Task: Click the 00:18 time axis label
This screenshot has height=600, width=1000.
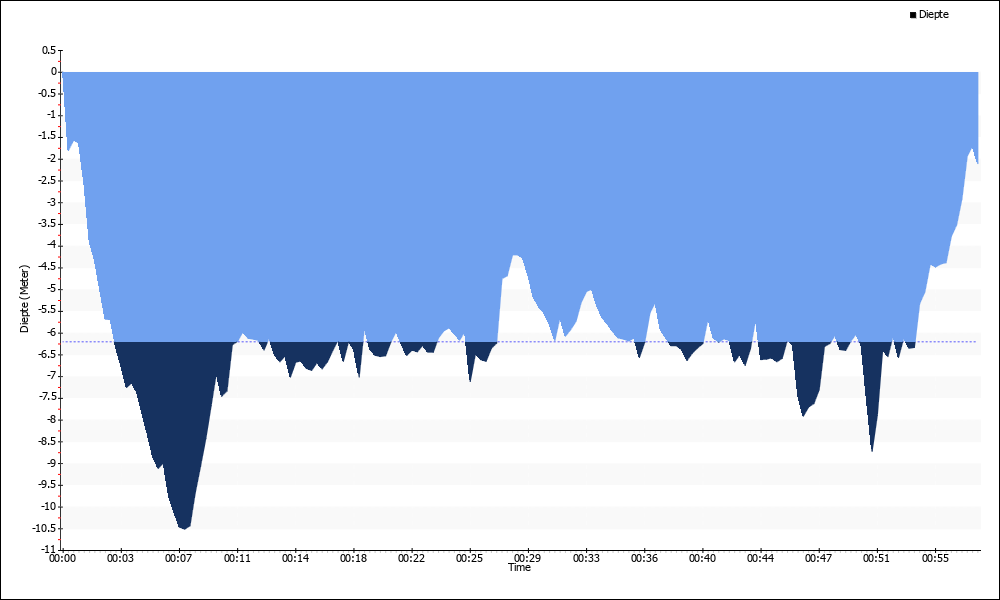Action: tap(353, 559)
